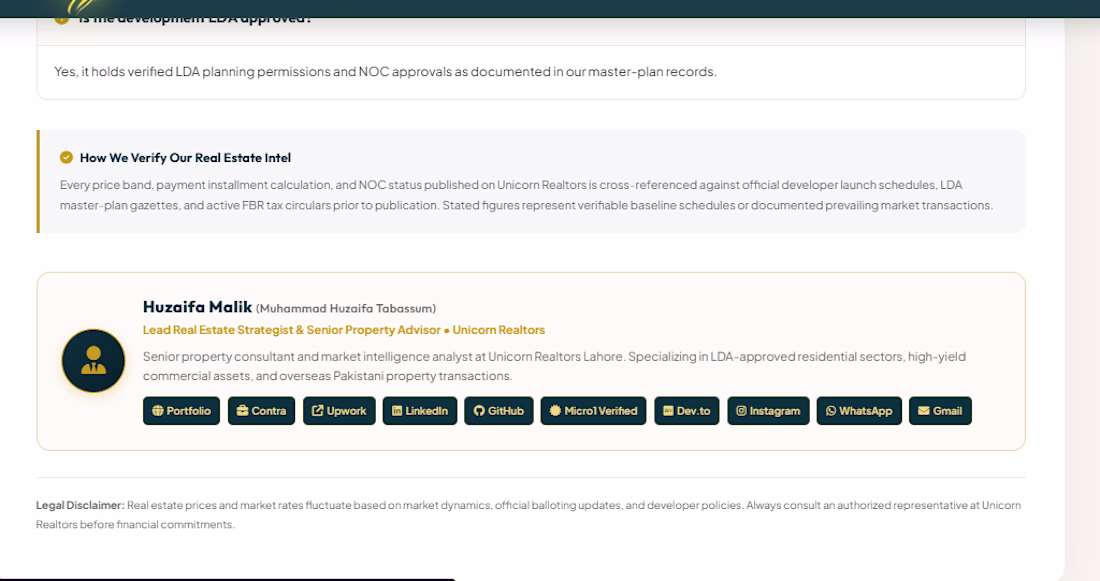Open the LinkedIn profile button
Screen dimensions: 1100x581
(420, 410)
